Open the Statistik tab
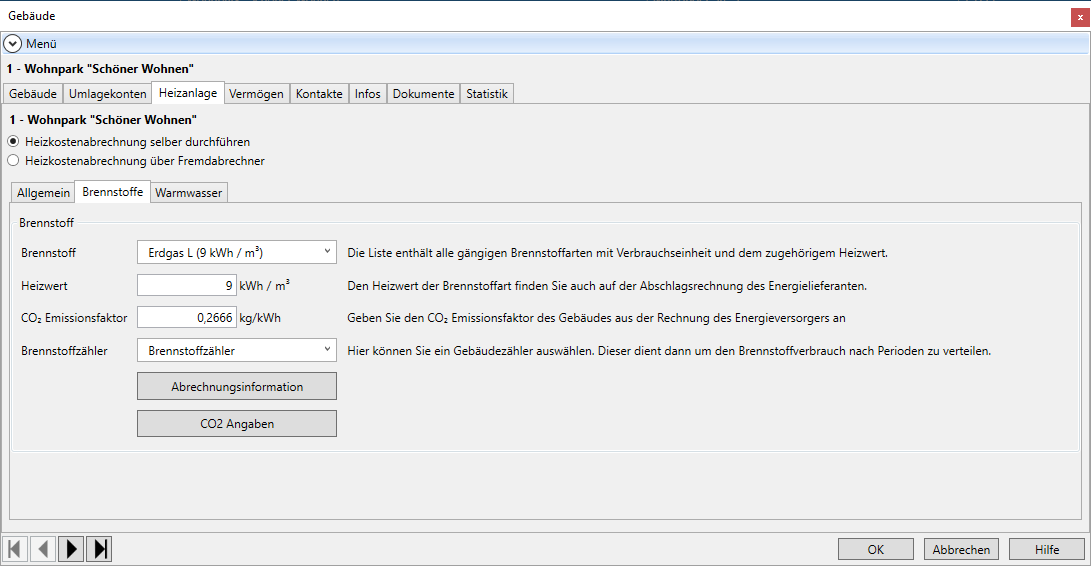The height and width of the screenshot is (566, 1091). [487, 94]
